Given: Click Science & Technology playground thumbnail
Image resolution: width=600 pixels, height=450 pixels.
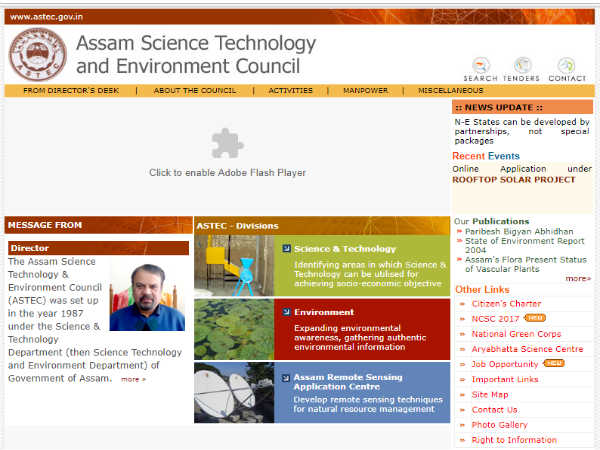Looking at the screenshot, I should [x=234, y=266].
